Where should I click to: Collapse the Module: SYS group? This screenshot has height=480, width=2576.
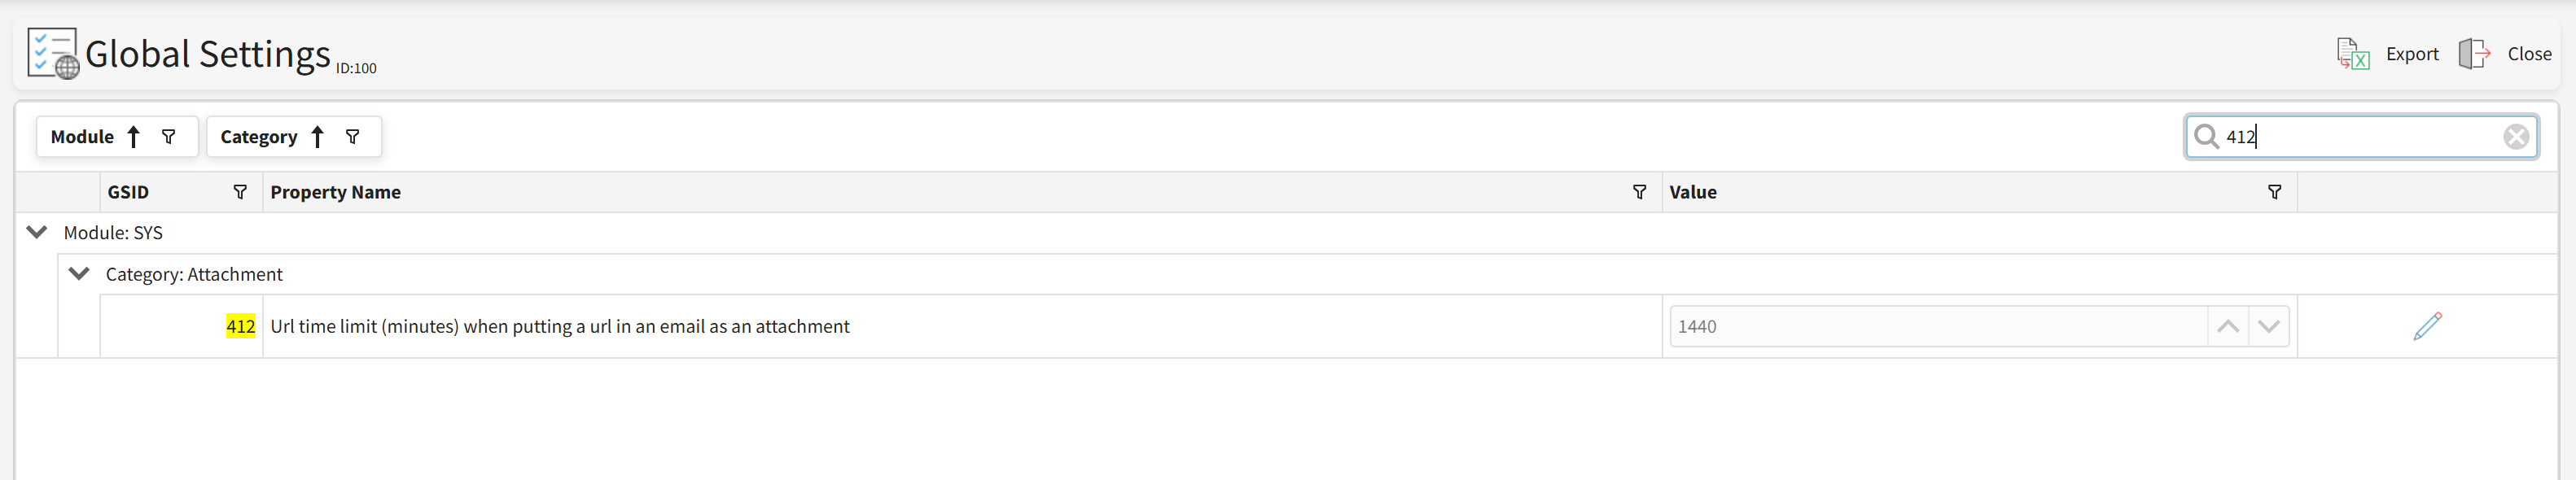pos(37,232)
